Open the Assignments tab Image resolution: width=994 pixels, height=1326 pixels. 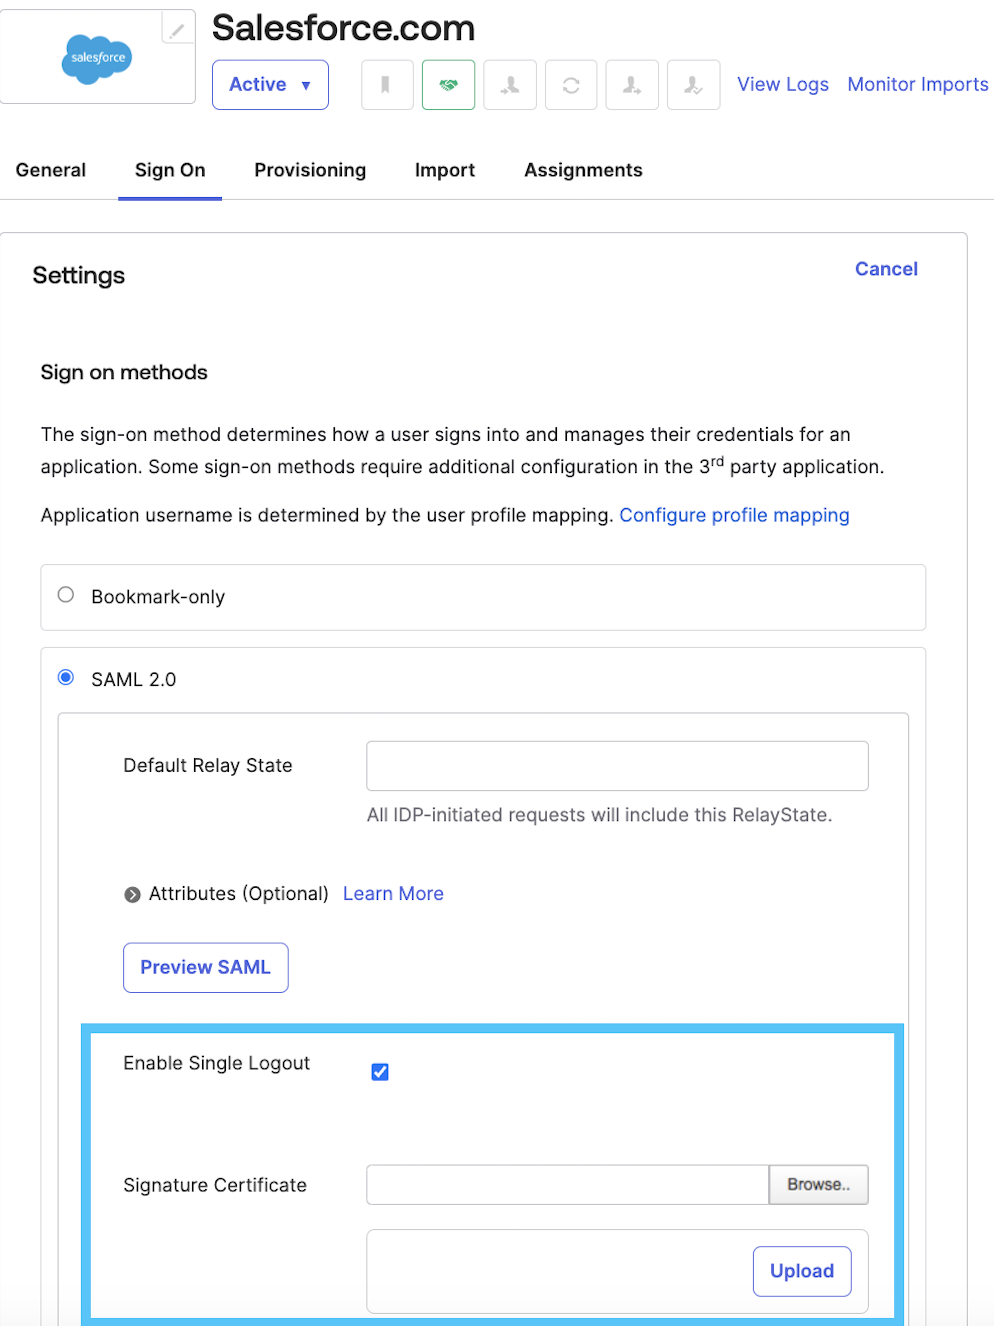tap(583, 170)
